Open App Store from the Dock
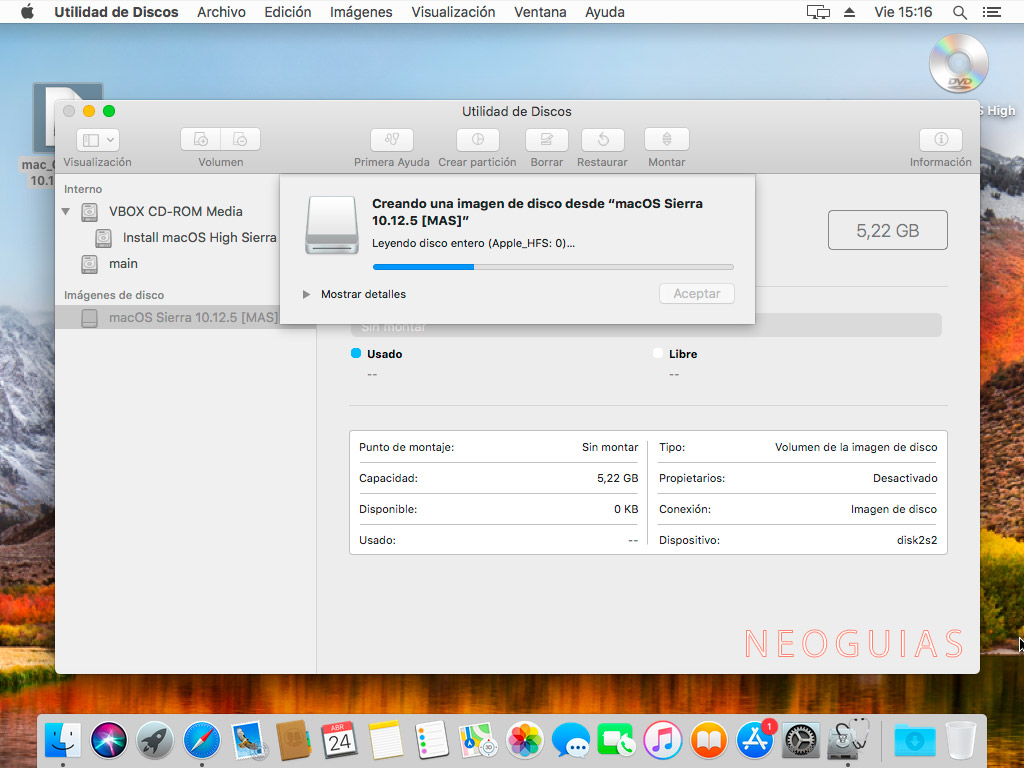The image size is (1024, 768). coord(755,741)
